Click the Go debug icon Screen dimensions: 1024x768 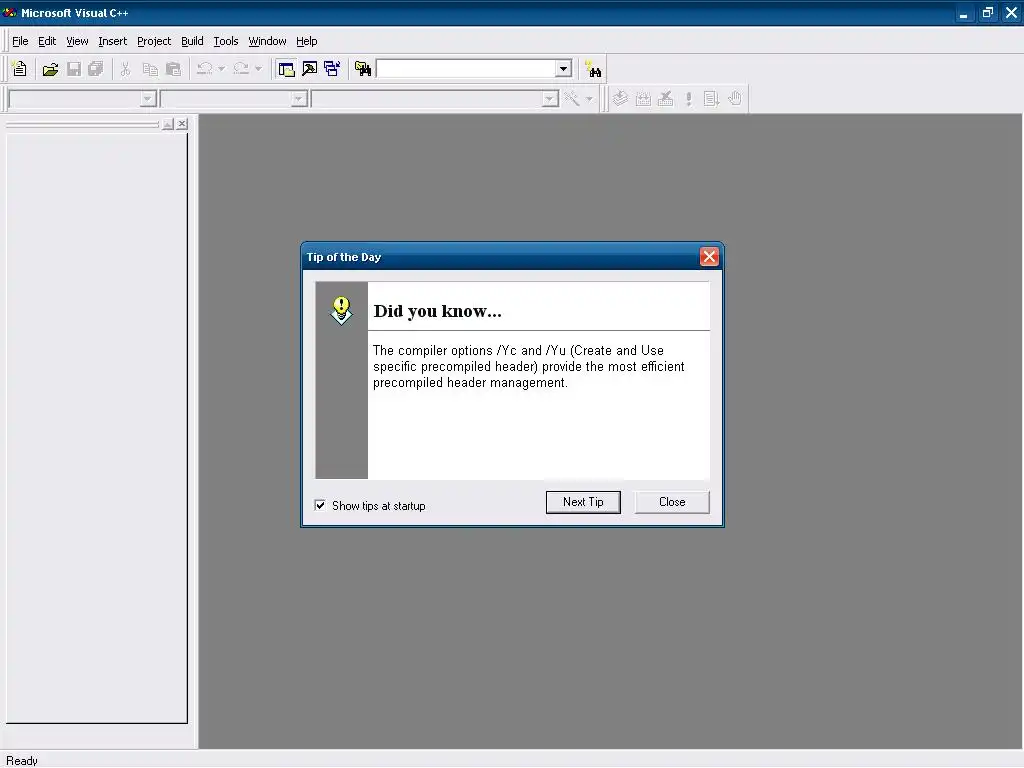711,99
